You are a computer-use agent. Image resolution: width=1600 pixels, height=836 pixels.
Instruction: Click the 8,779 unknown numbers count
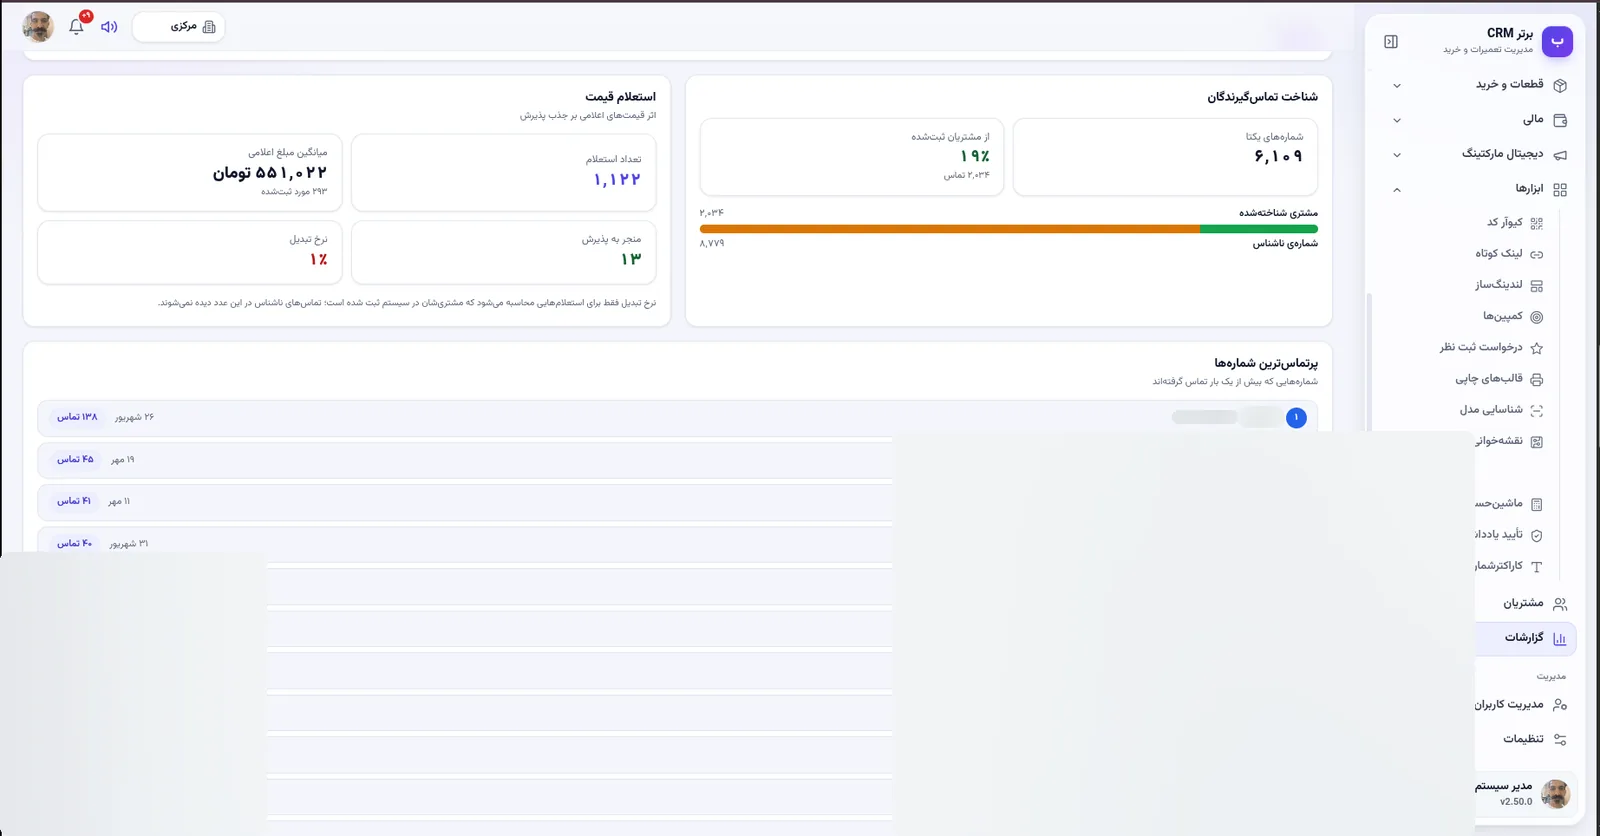pos(712,244)
